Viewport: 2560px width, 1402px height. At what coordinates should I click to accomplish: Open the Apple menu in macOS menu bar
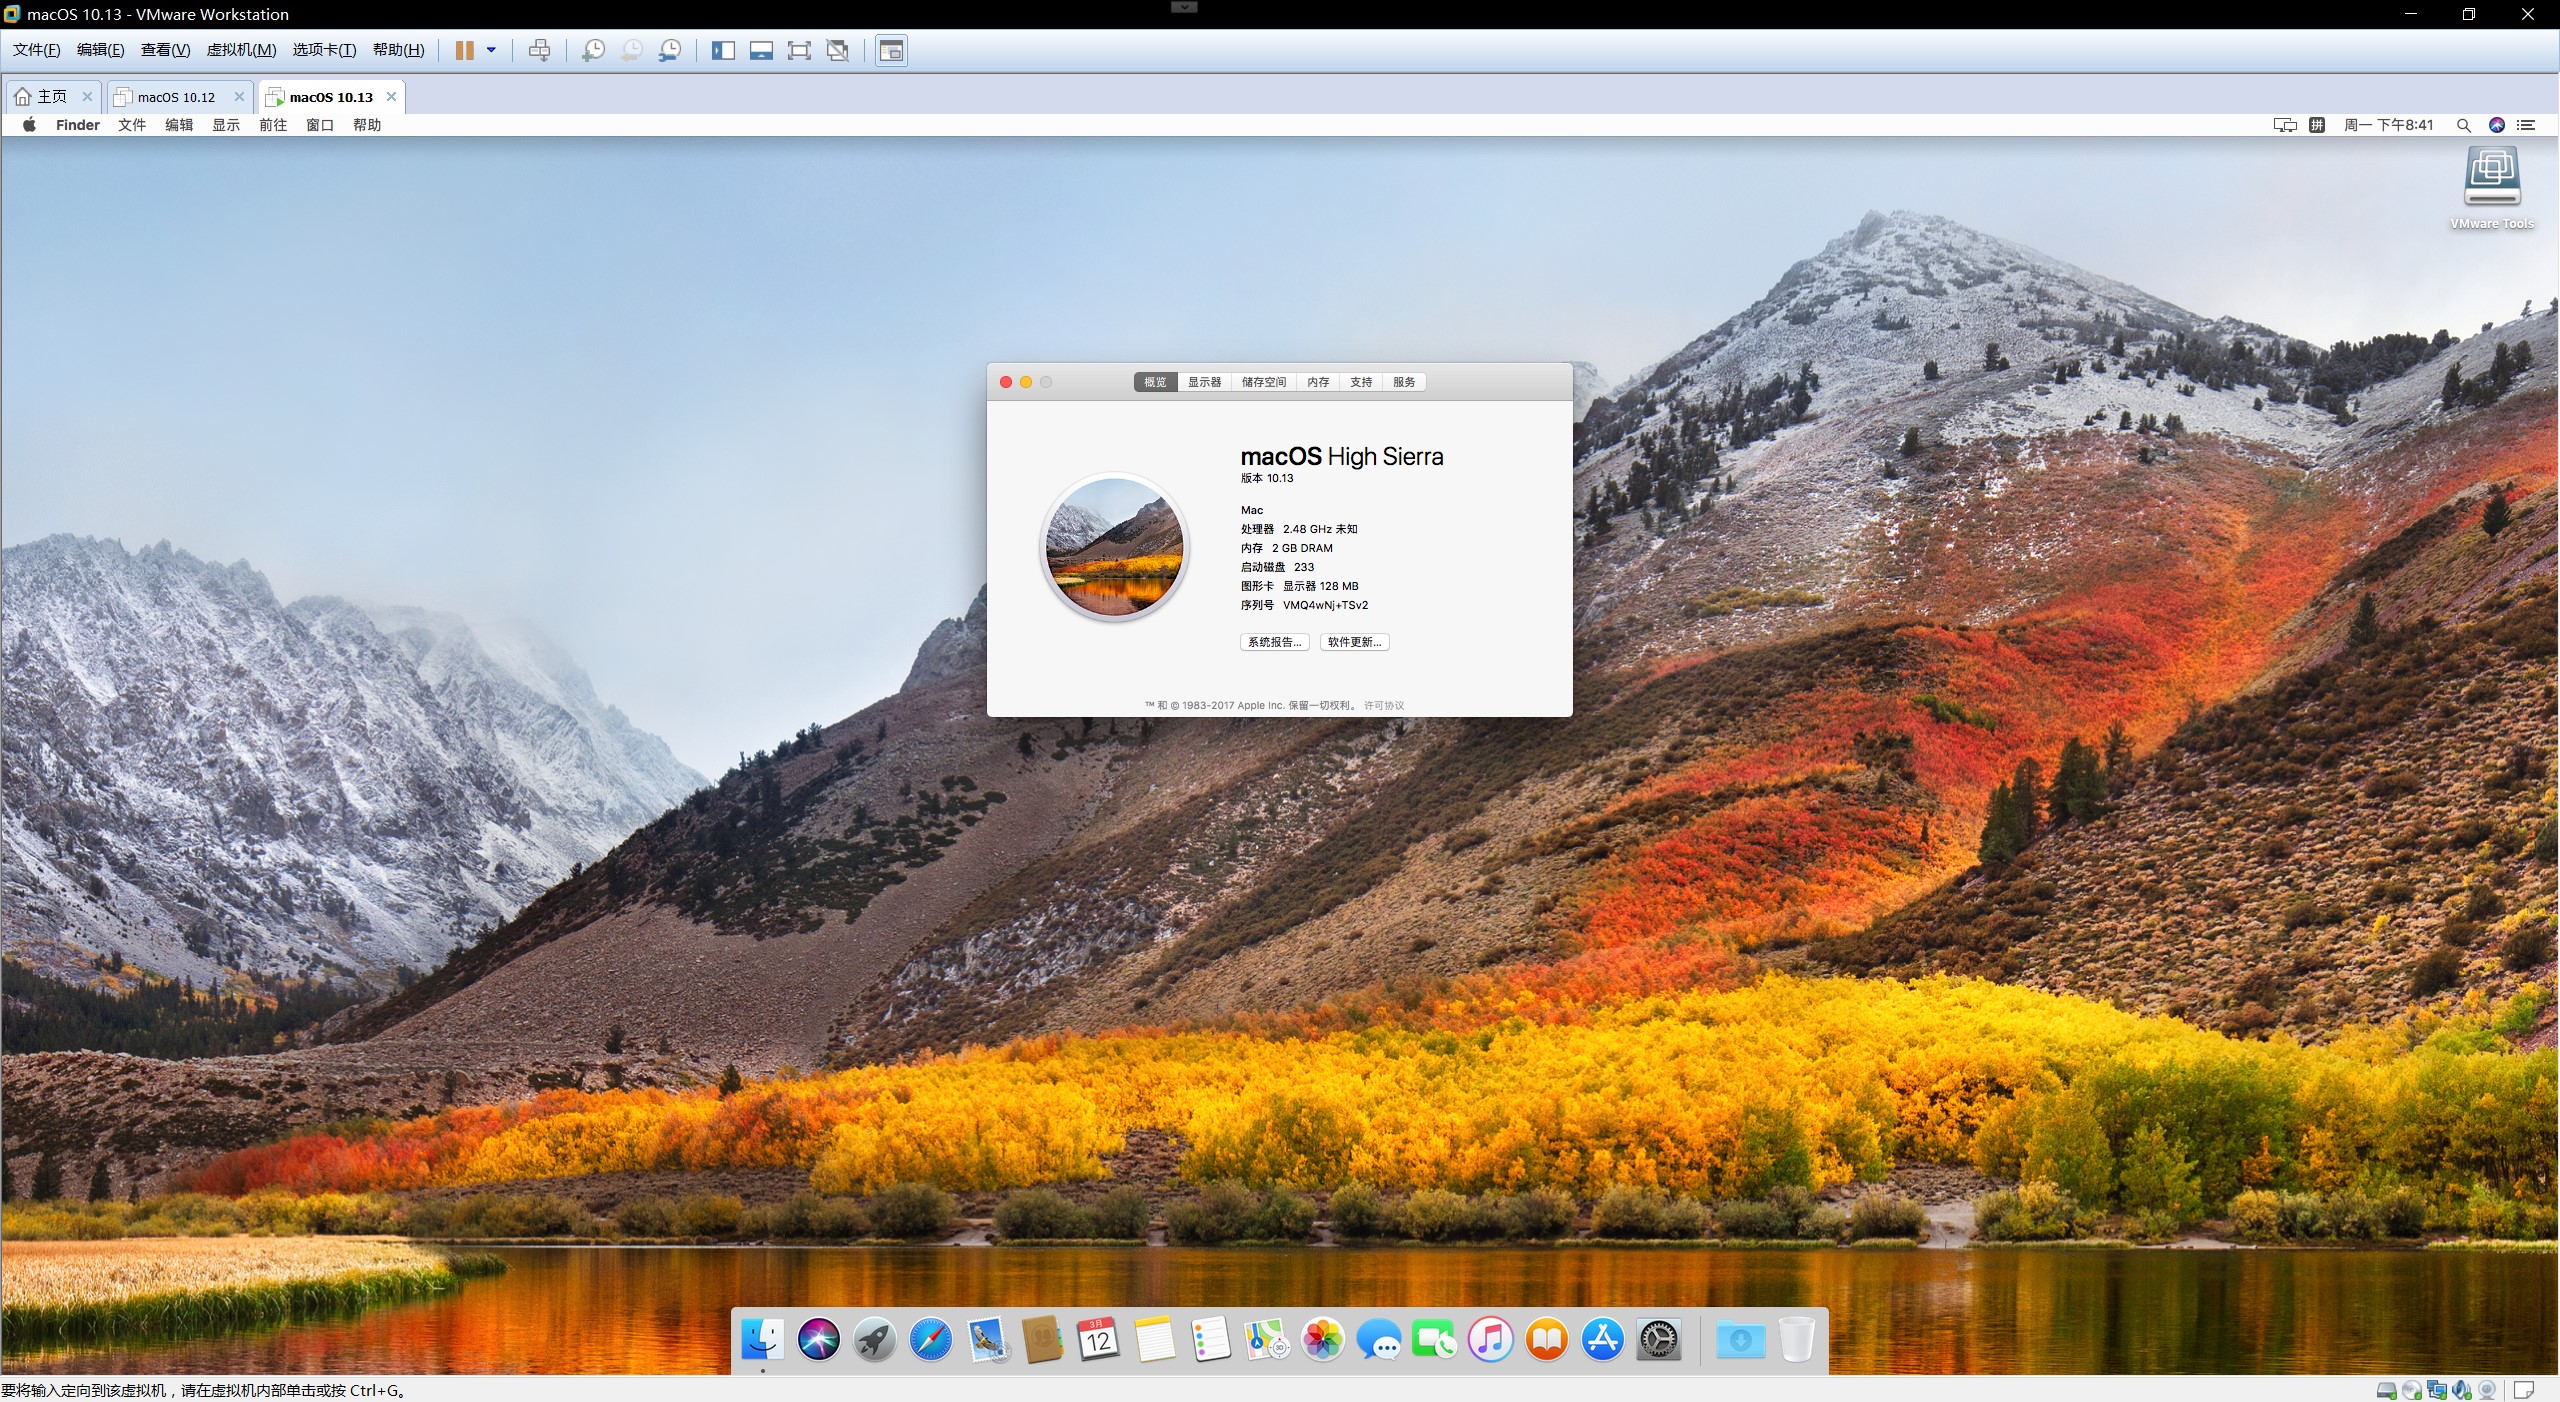point(30,125)
